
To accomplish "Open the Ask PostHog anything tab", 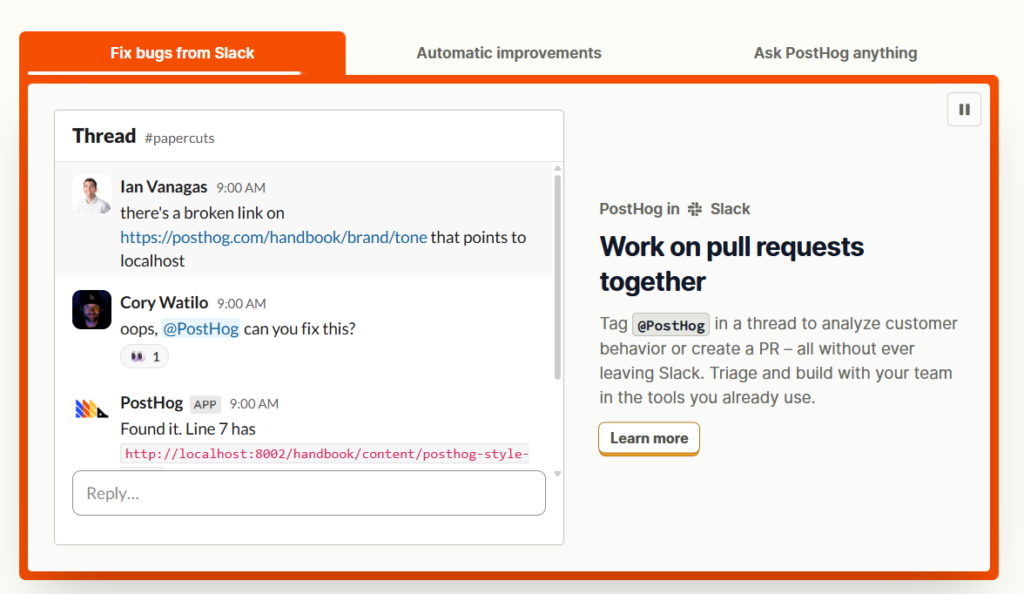I will pos(835,53).
